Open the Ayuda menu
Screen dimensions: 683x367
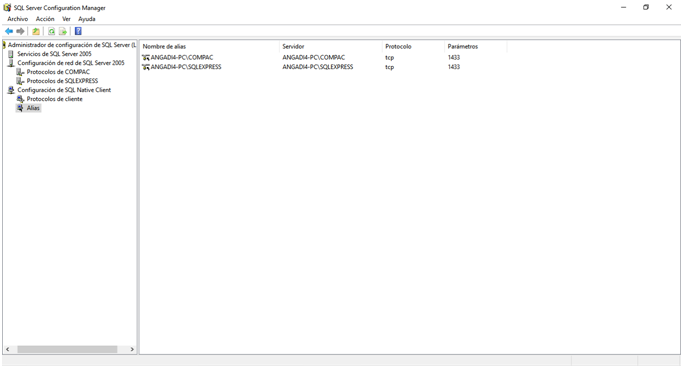[x=87, y=19]
